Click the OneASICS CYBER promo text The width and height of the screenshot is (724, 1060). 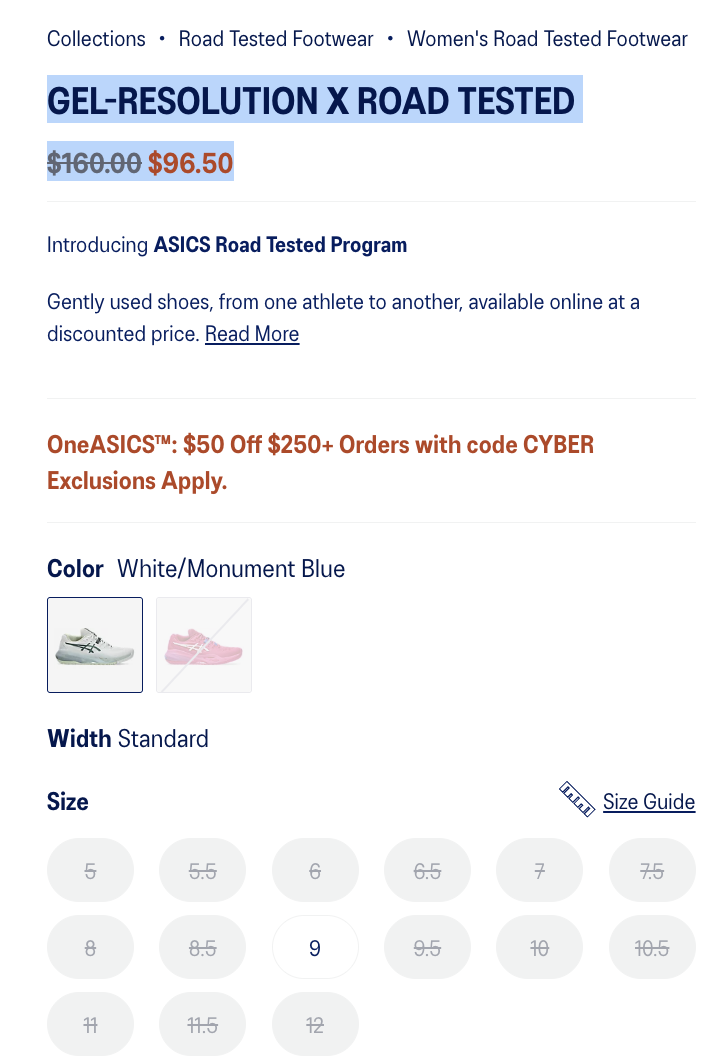click(x=320, y=444)
